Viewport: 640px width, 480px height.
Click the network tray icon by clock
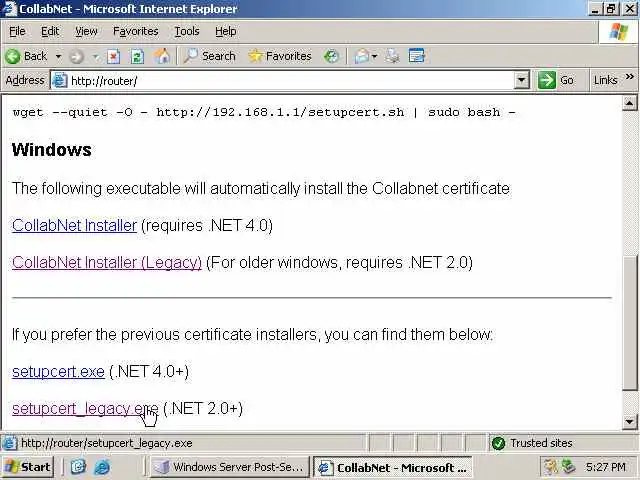[x=568, y=467]
